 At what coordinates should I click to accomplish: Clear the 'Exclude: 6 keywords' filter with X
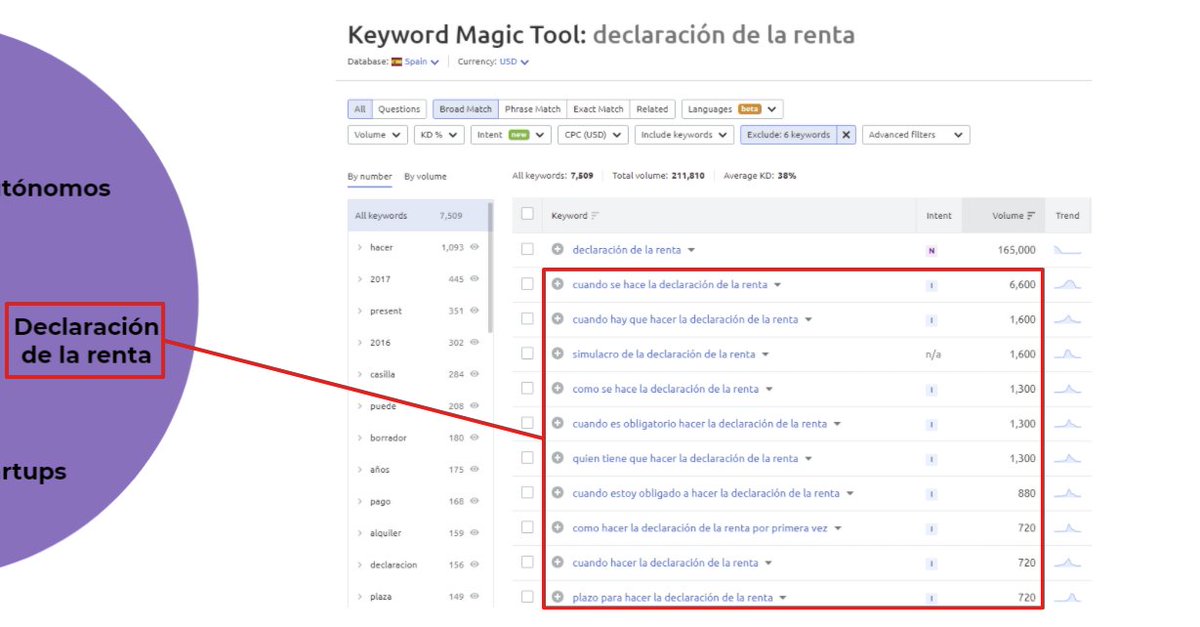click(846, 135)
